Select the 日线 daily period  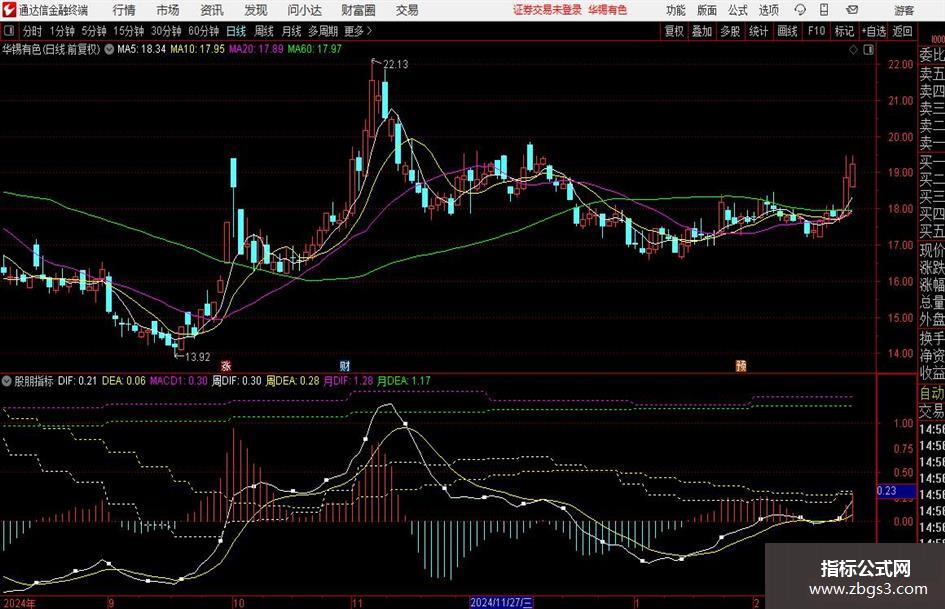tap(236, 31)
